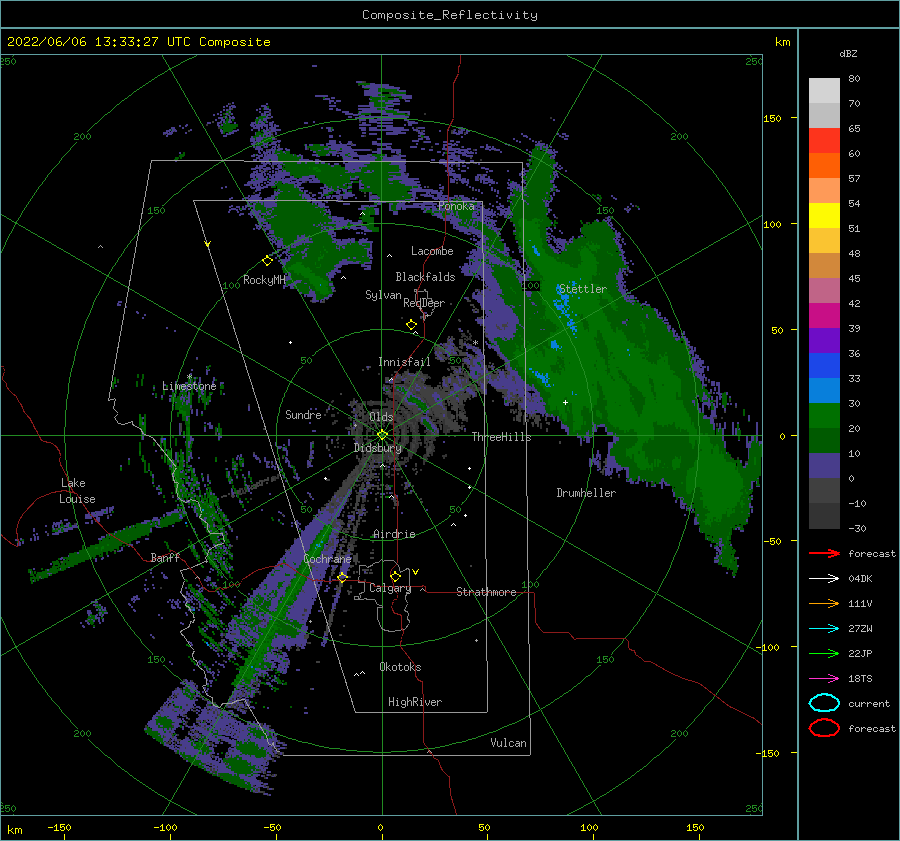Select the Cochrane city label
Viewport: 900px width, 841px height.
[327, 559]
